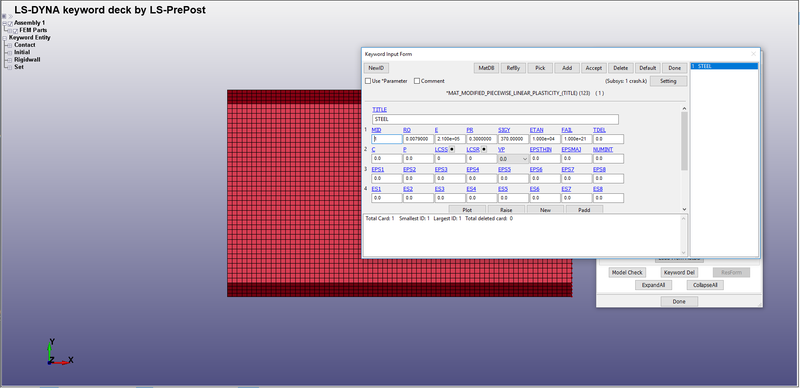Click the square icon above Assembly 1
Image resolution: width=800 pixels, height=388 pixels.
(x=4, y=16)
